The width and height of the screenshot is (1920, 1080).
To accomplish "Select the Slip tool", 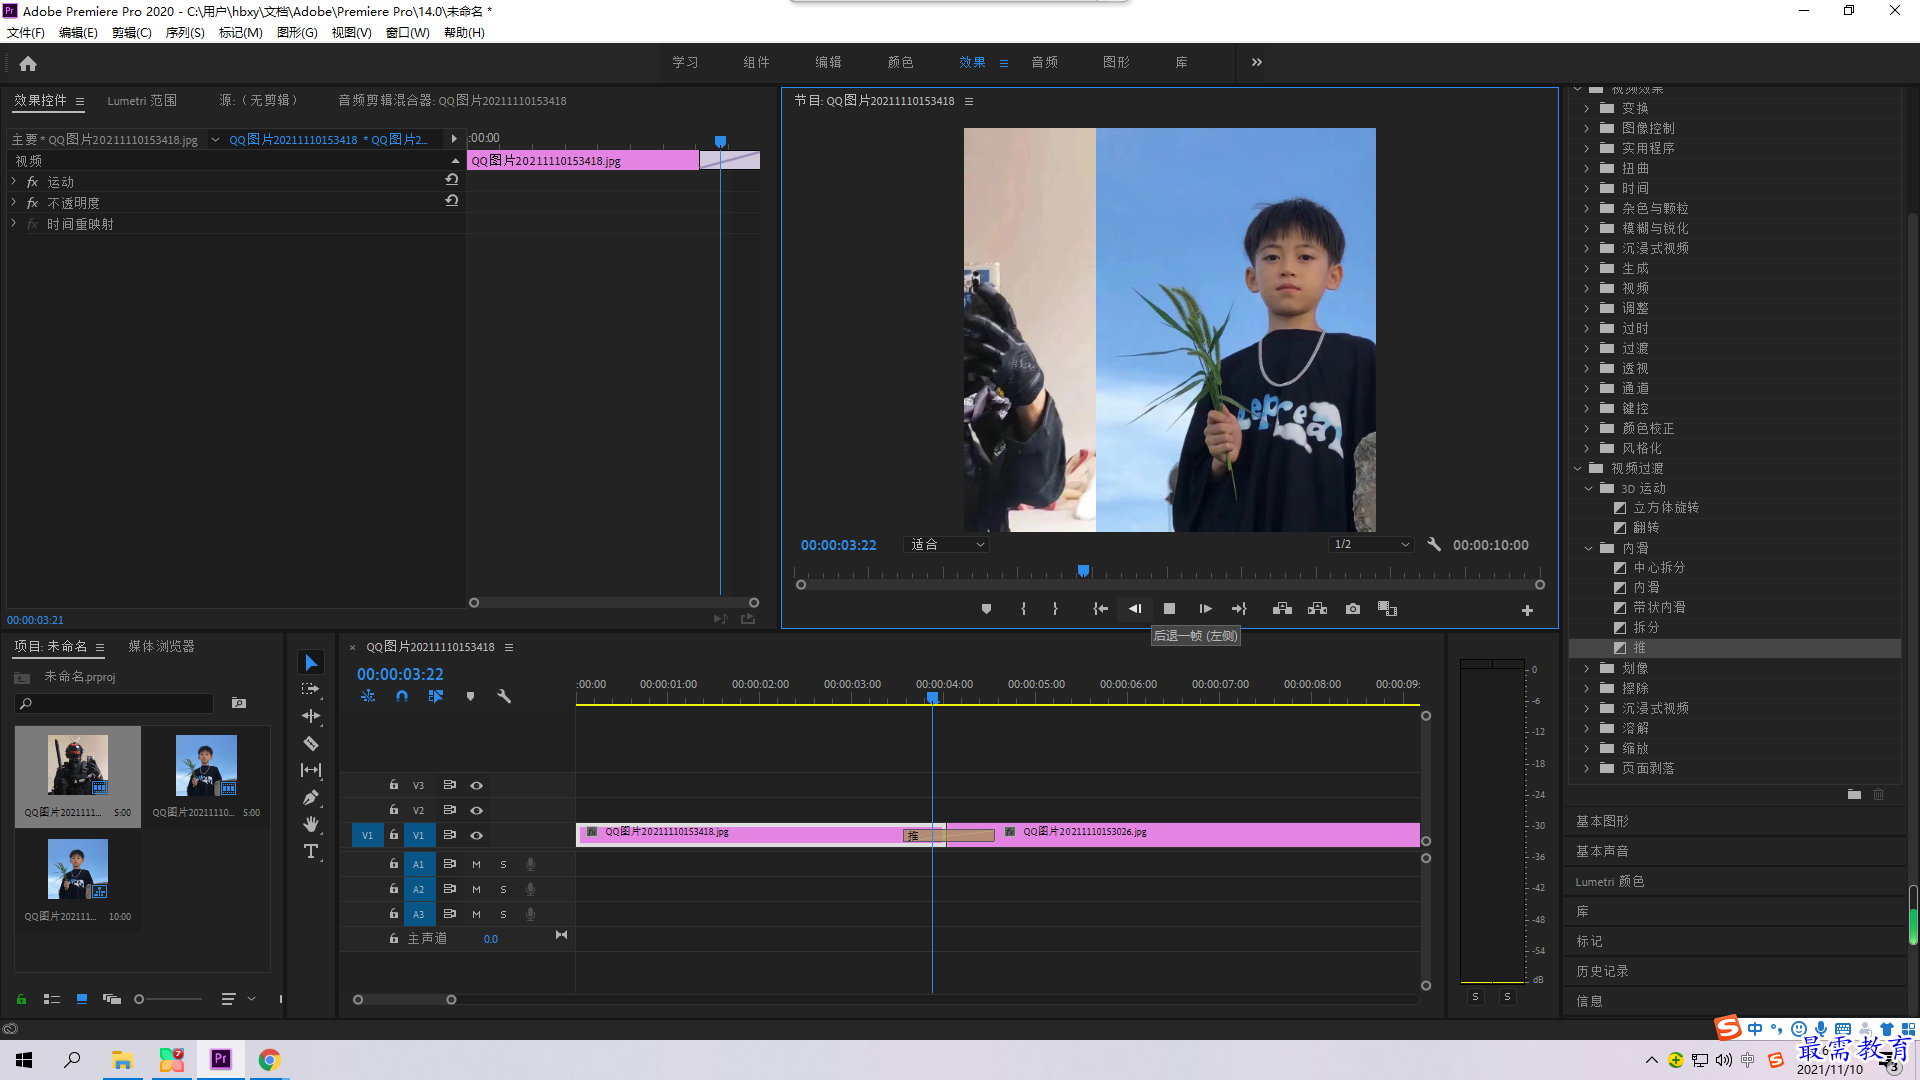I will pos(311,770).
